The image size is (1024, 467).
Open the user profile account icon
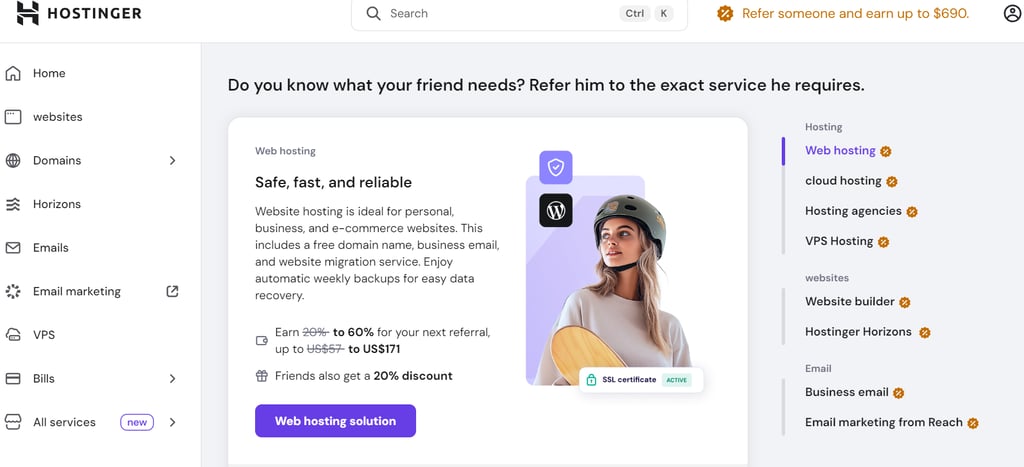pos(1012,13)
